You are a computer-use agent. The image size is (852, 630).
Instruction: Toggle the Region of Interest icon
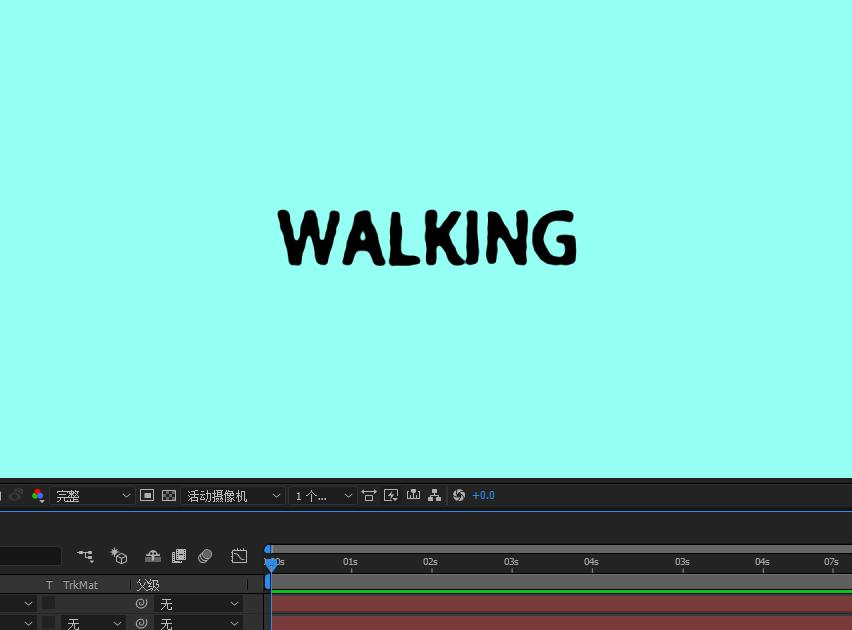[147, 495]
